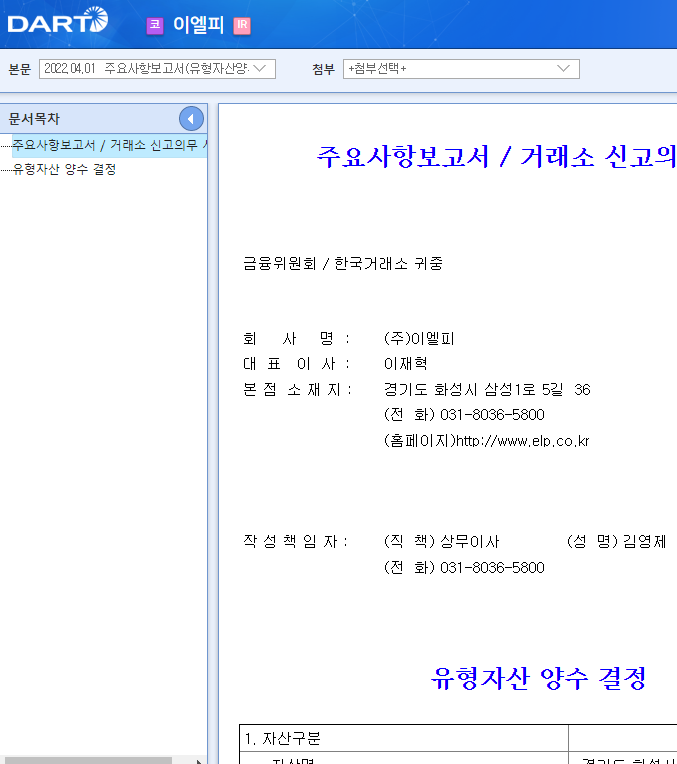Click the pink IR badge icon
The image size is (677, 764).
242,25
